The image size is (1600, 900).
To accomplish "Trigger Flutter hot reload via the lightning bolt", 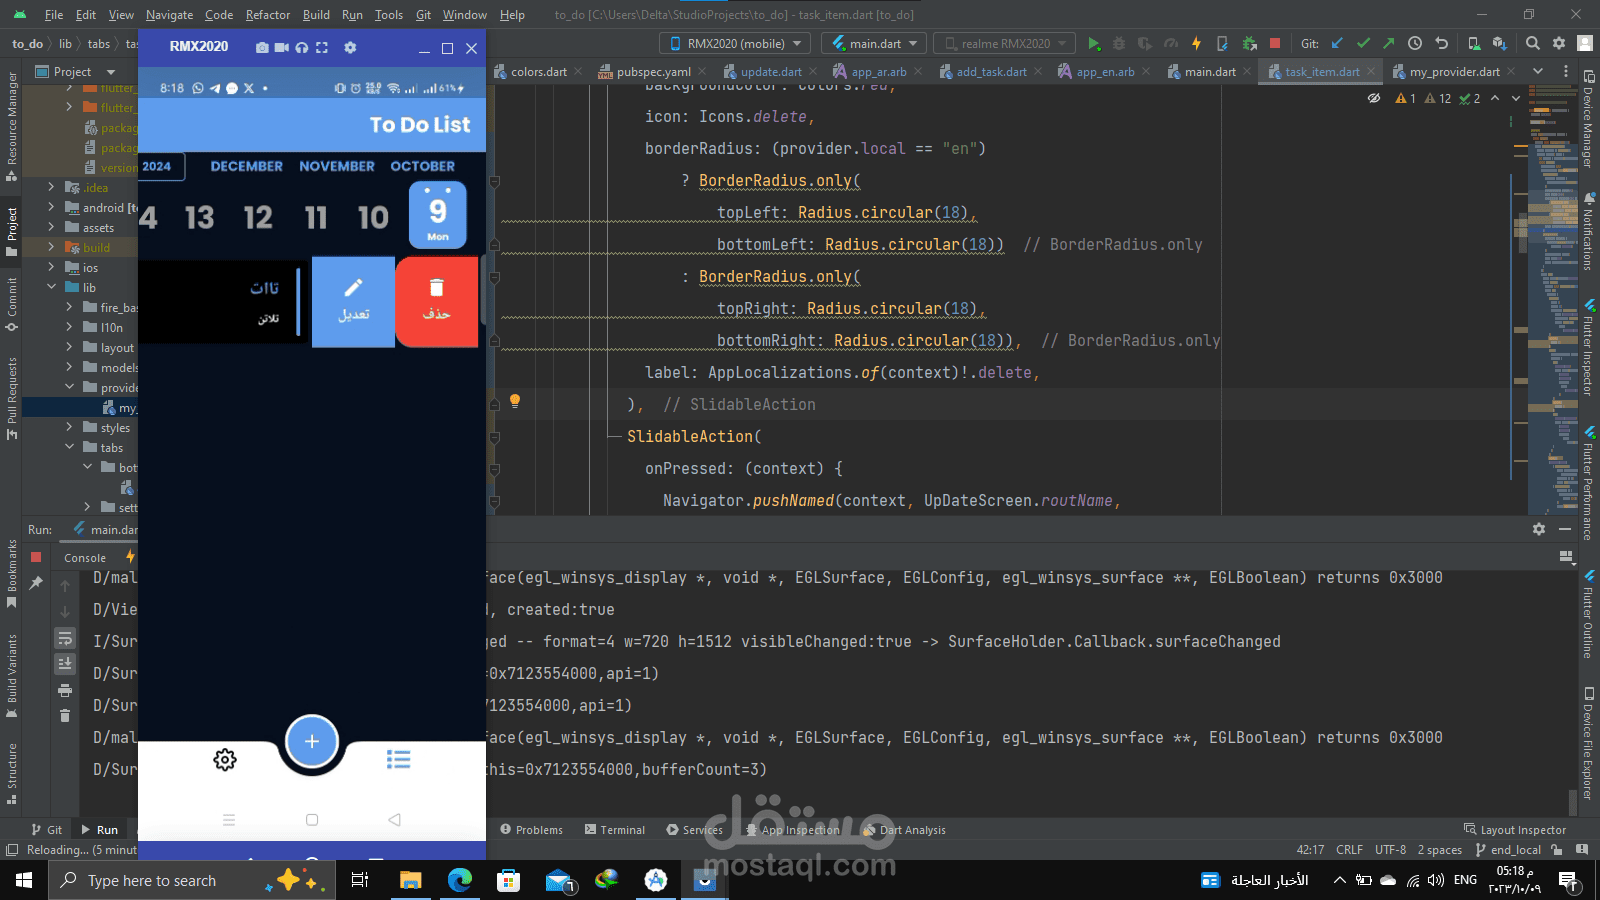I will point(1196,43).
